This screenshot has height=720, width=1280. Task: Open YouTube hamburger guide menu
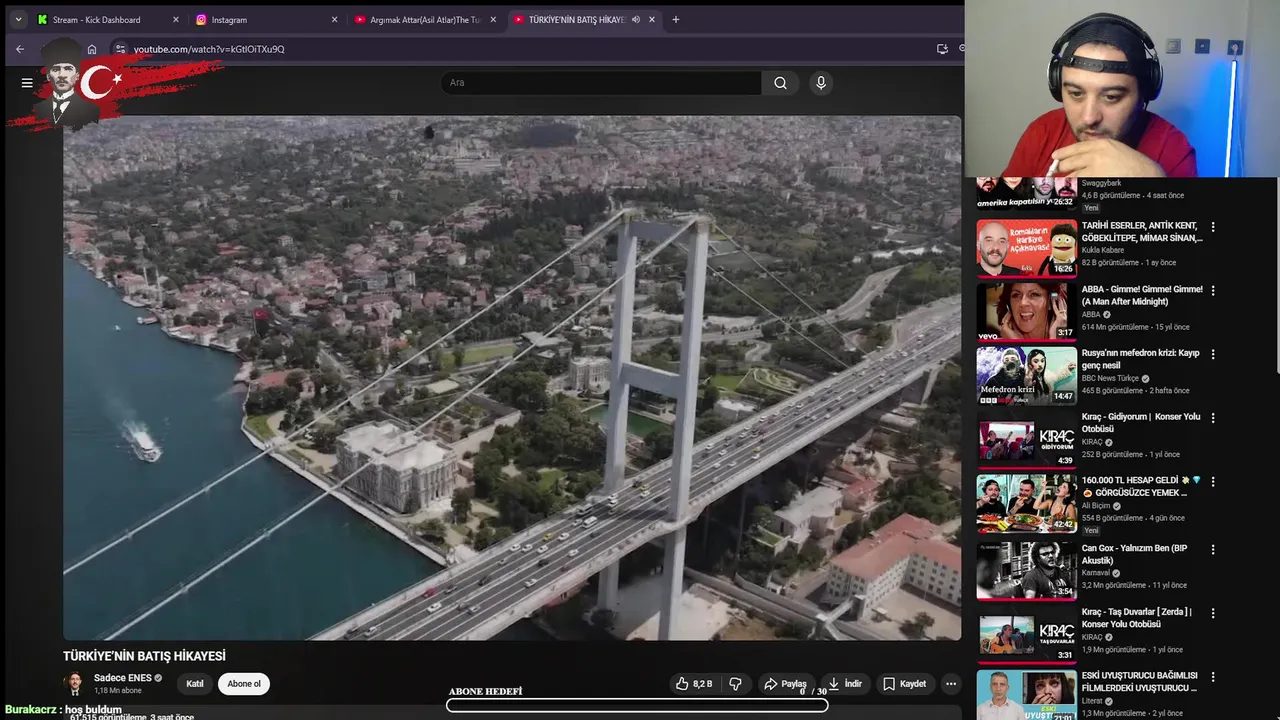pyautogui.click(x=27, y=83)
